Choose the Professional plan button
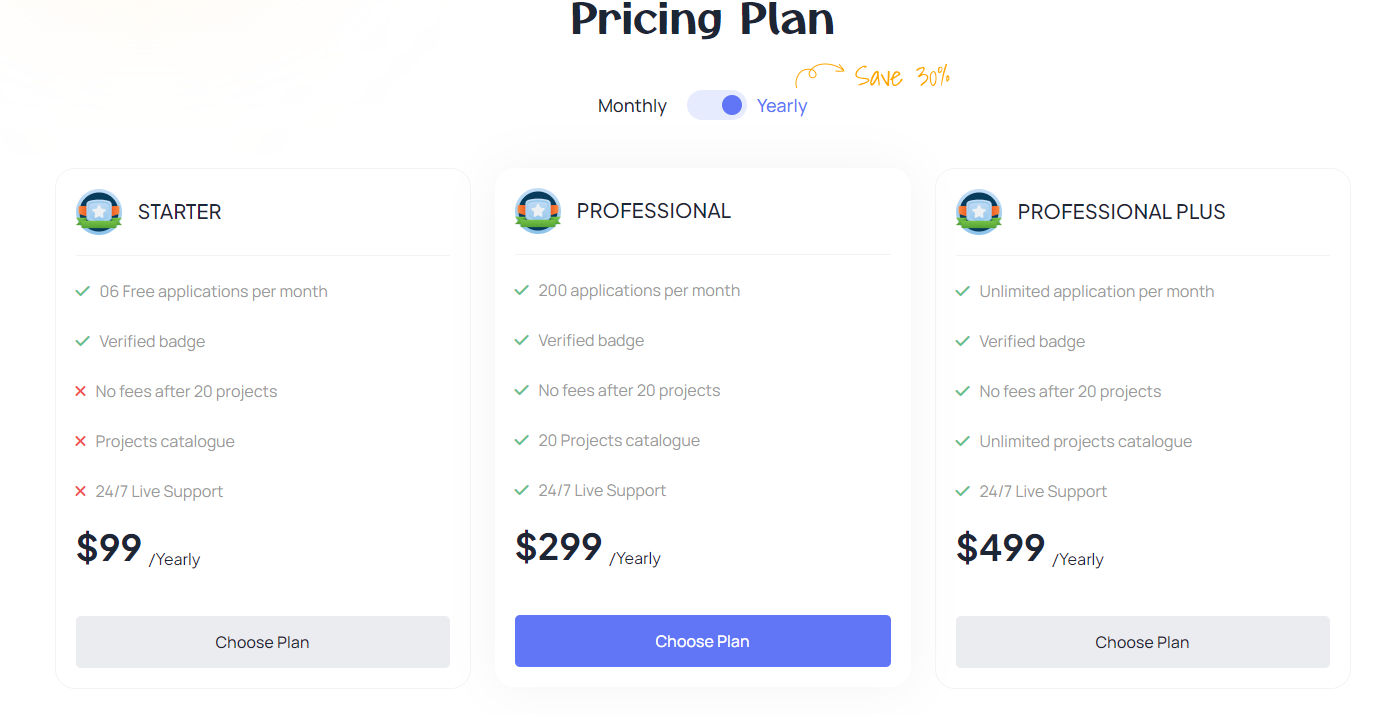This screenshot has height=715, width=1382. pos(703,641)
